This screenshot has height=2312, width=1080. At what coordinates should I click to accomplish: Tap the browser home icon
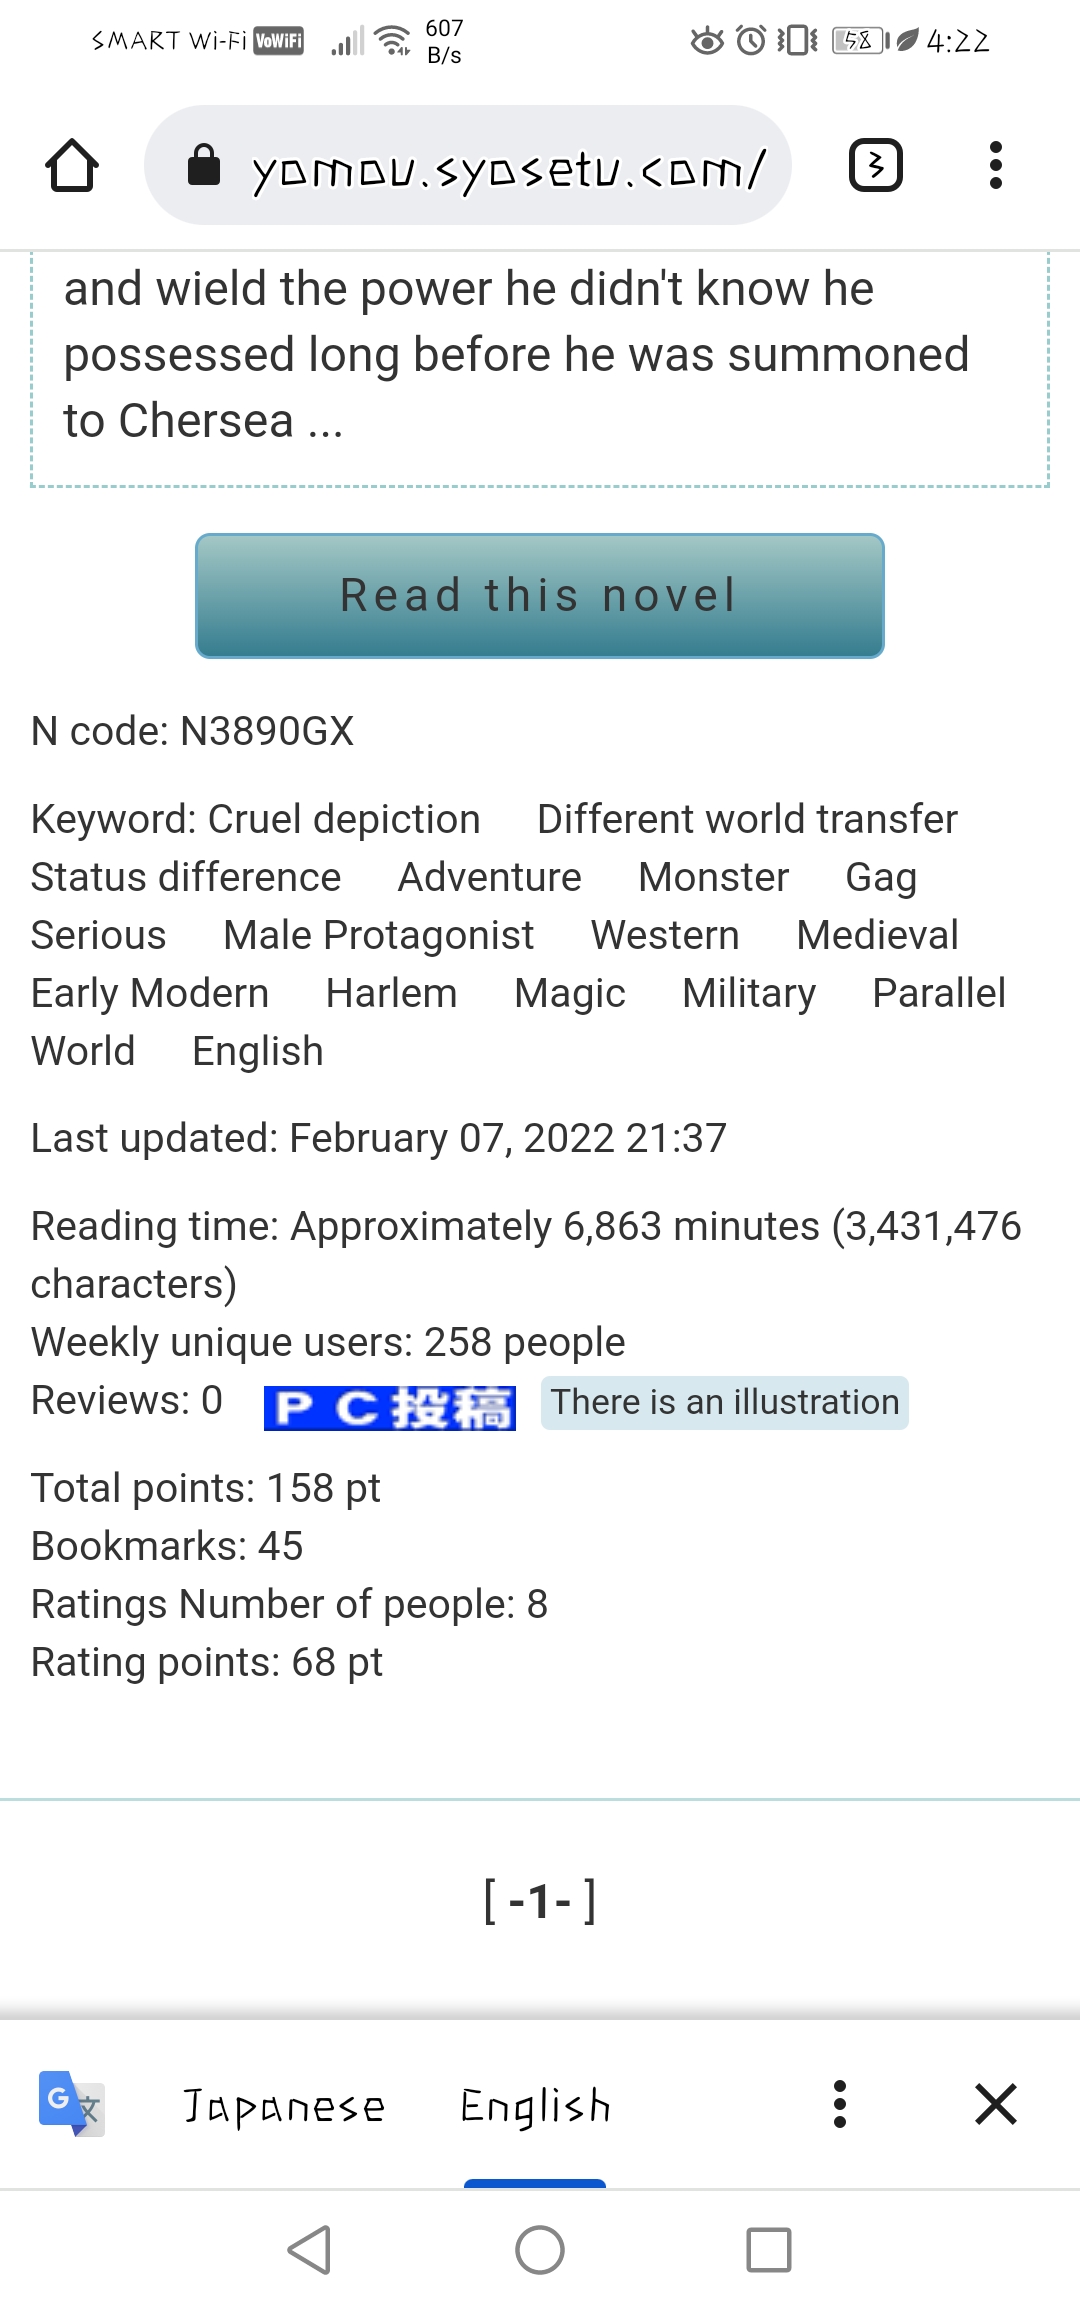tap(73, 165)
